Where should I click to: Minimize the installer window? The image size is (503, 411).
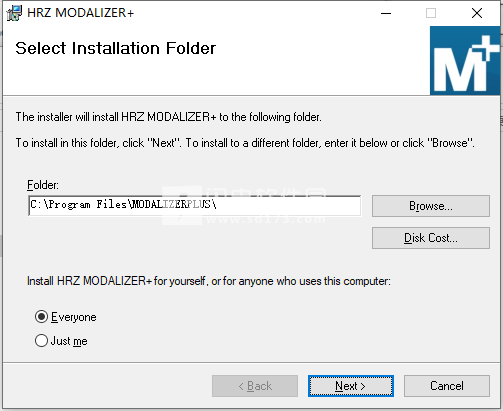pos(386,13)
